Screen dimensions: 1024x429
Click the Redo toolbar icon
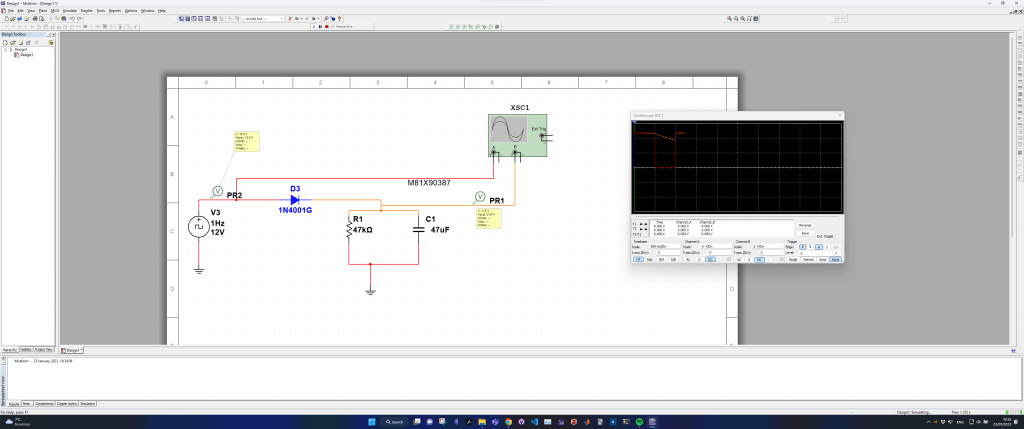point(79,19)
